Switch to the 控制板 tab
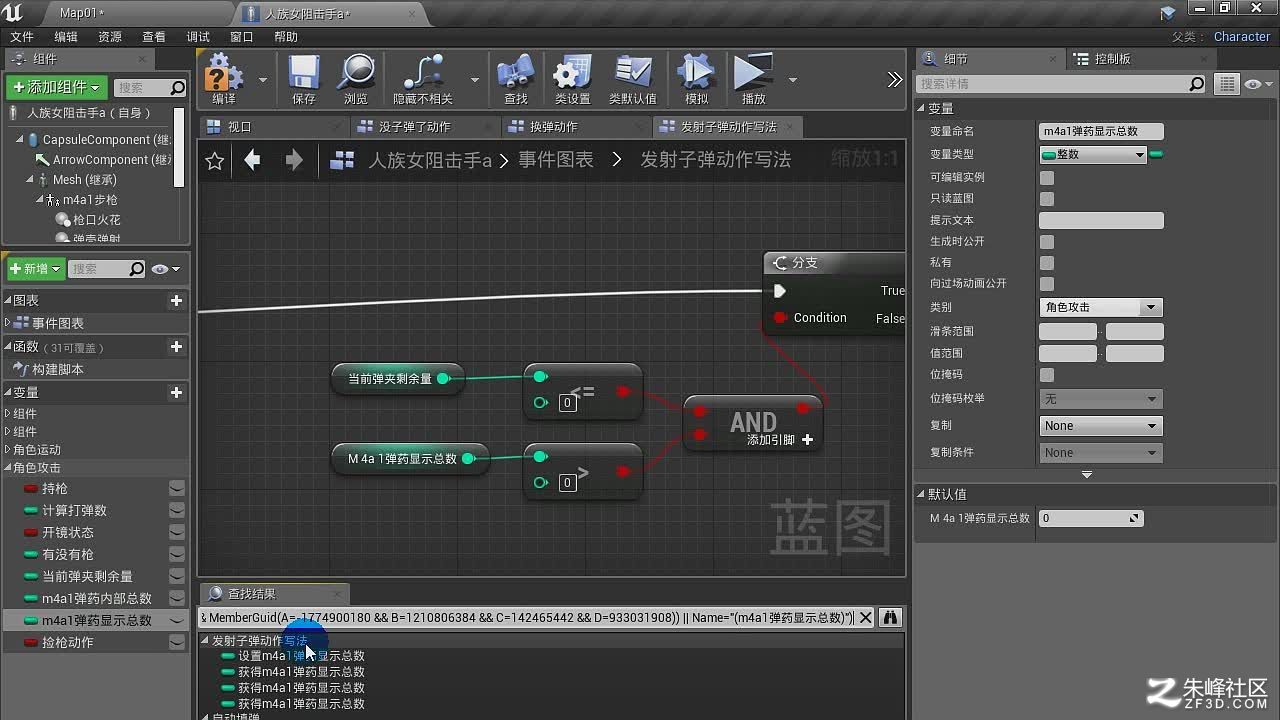The width and height of the screenshot is (1280, 720). pyautogui.click(x=1112, y=59)
